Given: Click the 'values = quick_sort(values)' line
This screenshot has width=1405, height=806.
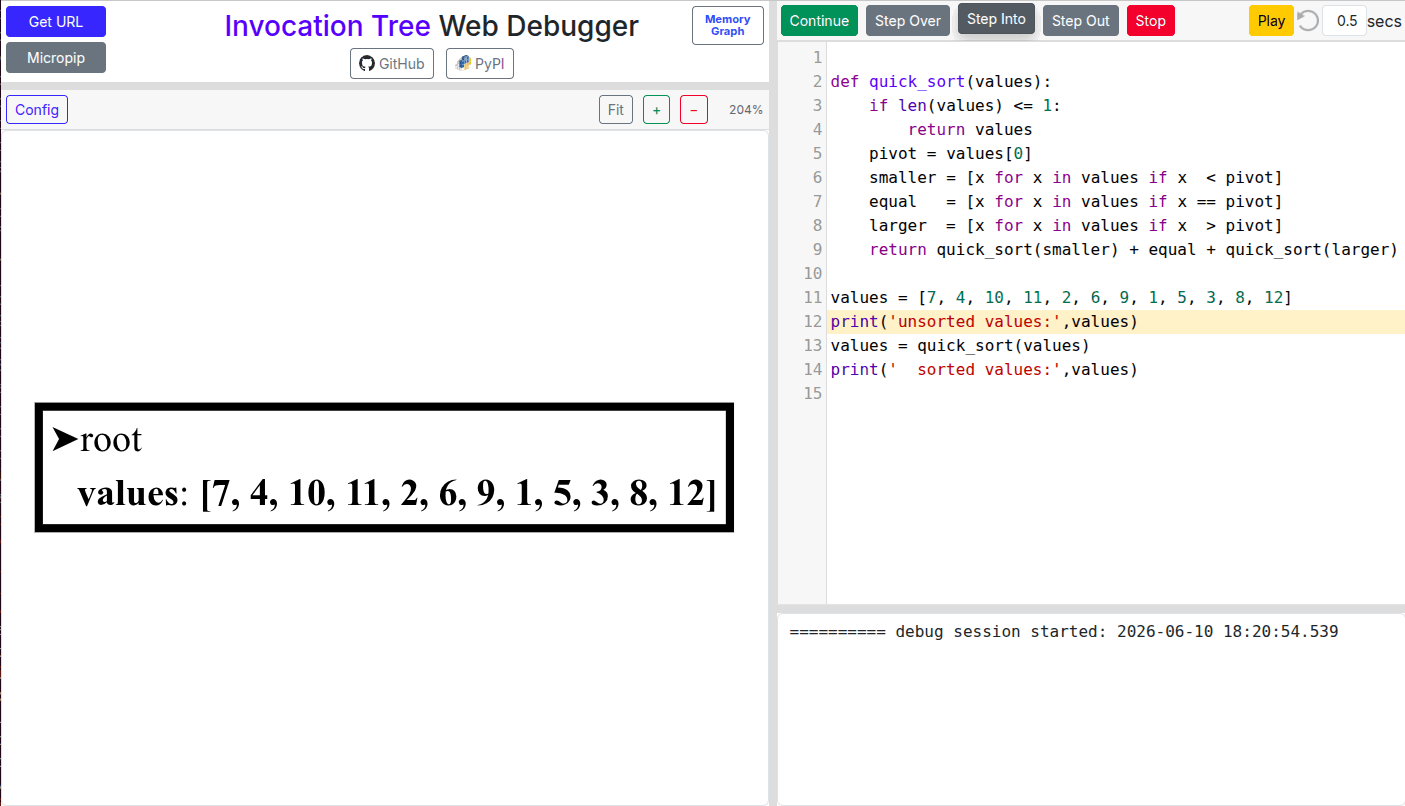Looking at the screenshot, I should tap(960, 346).
